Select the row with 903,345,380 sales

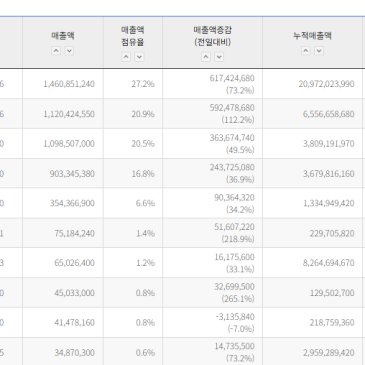182,173
